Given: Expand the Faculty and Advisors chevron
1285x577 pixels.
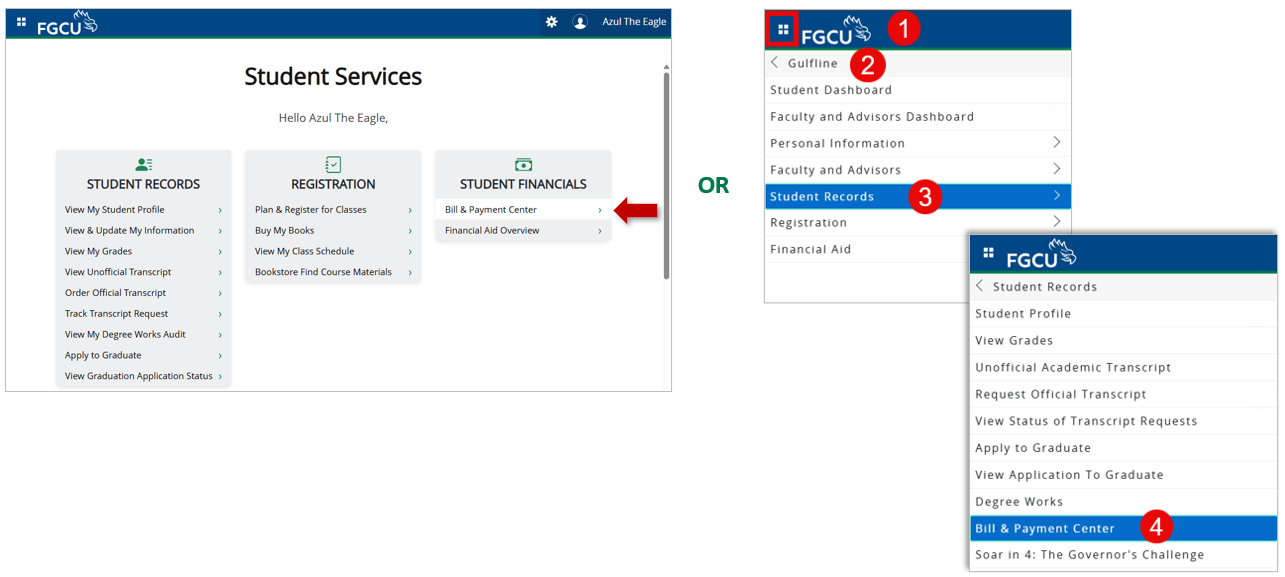Looking at the screenshot, I should (x=1057, y=169).
